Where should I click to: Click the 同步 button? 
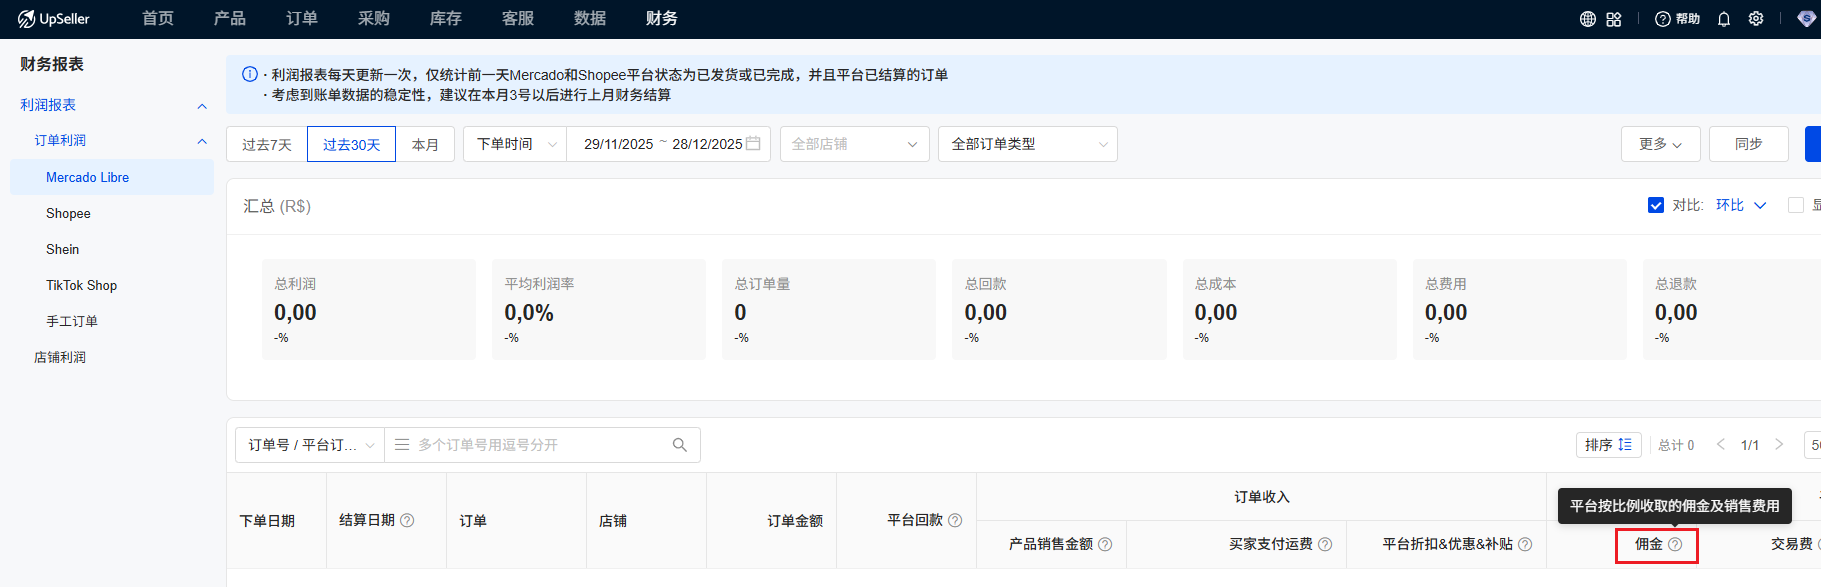[x=1748, y=144]
